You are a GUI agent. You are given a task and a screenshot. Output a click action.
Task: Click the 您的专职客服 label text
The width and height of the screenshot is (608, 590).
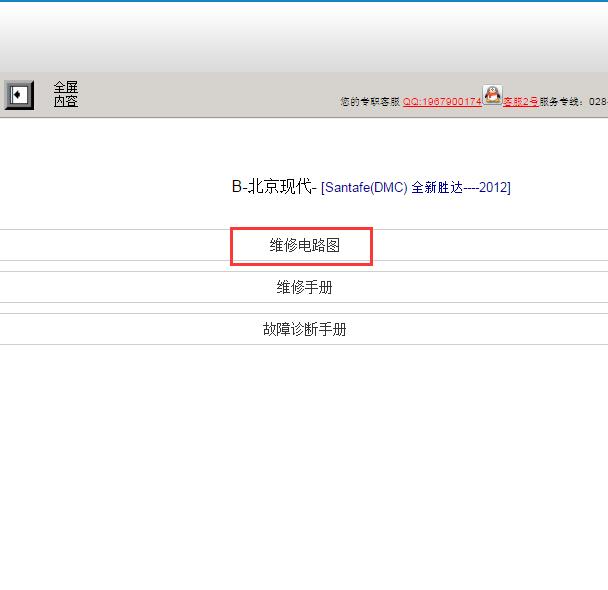pyautogui.click(x=370, y=102)
